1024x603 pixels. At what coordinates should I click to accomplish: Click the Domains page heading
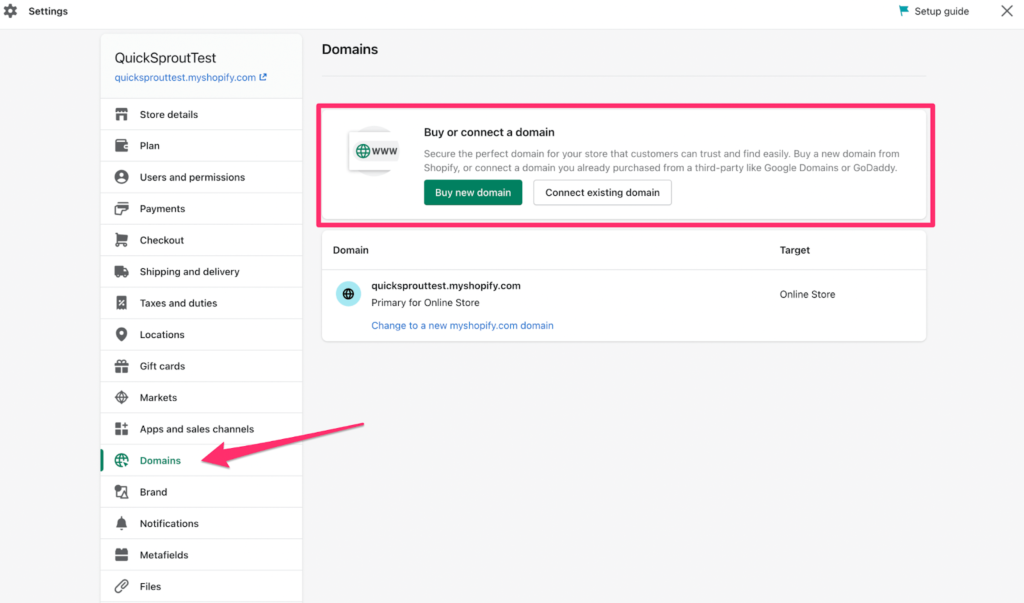[x=349, y=49]
